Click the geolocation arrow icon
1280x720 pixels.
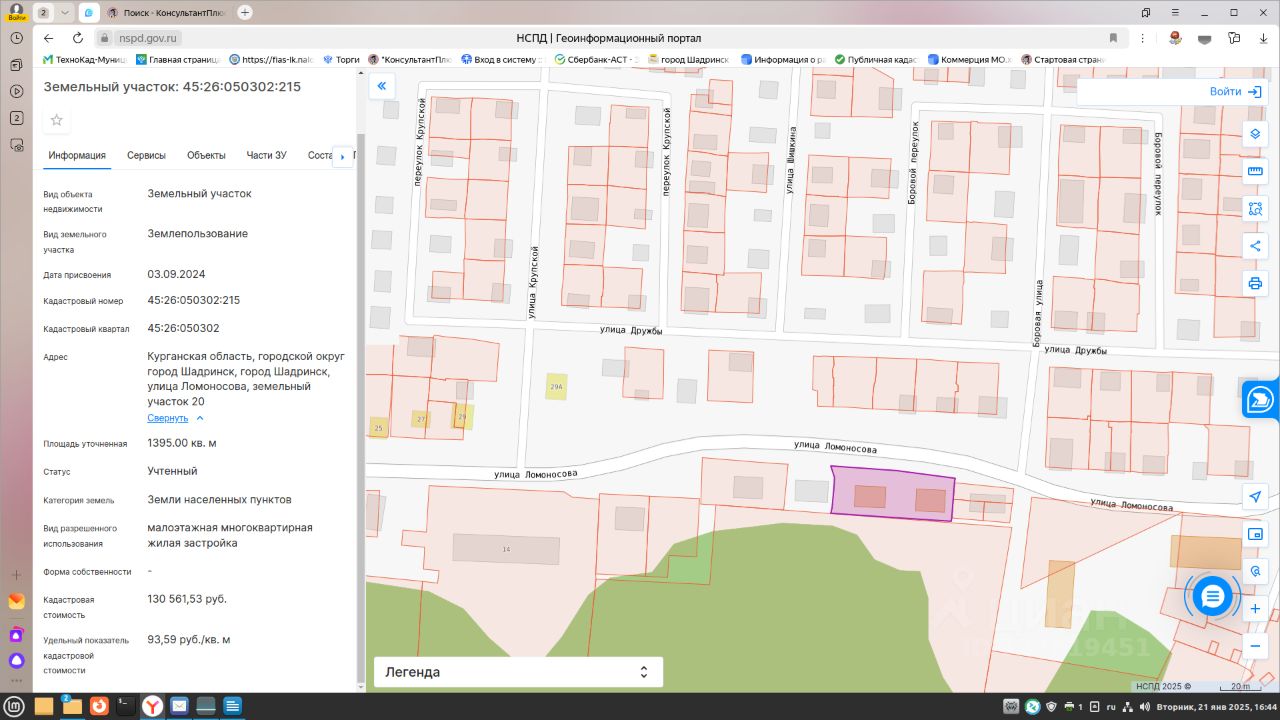1255,497
